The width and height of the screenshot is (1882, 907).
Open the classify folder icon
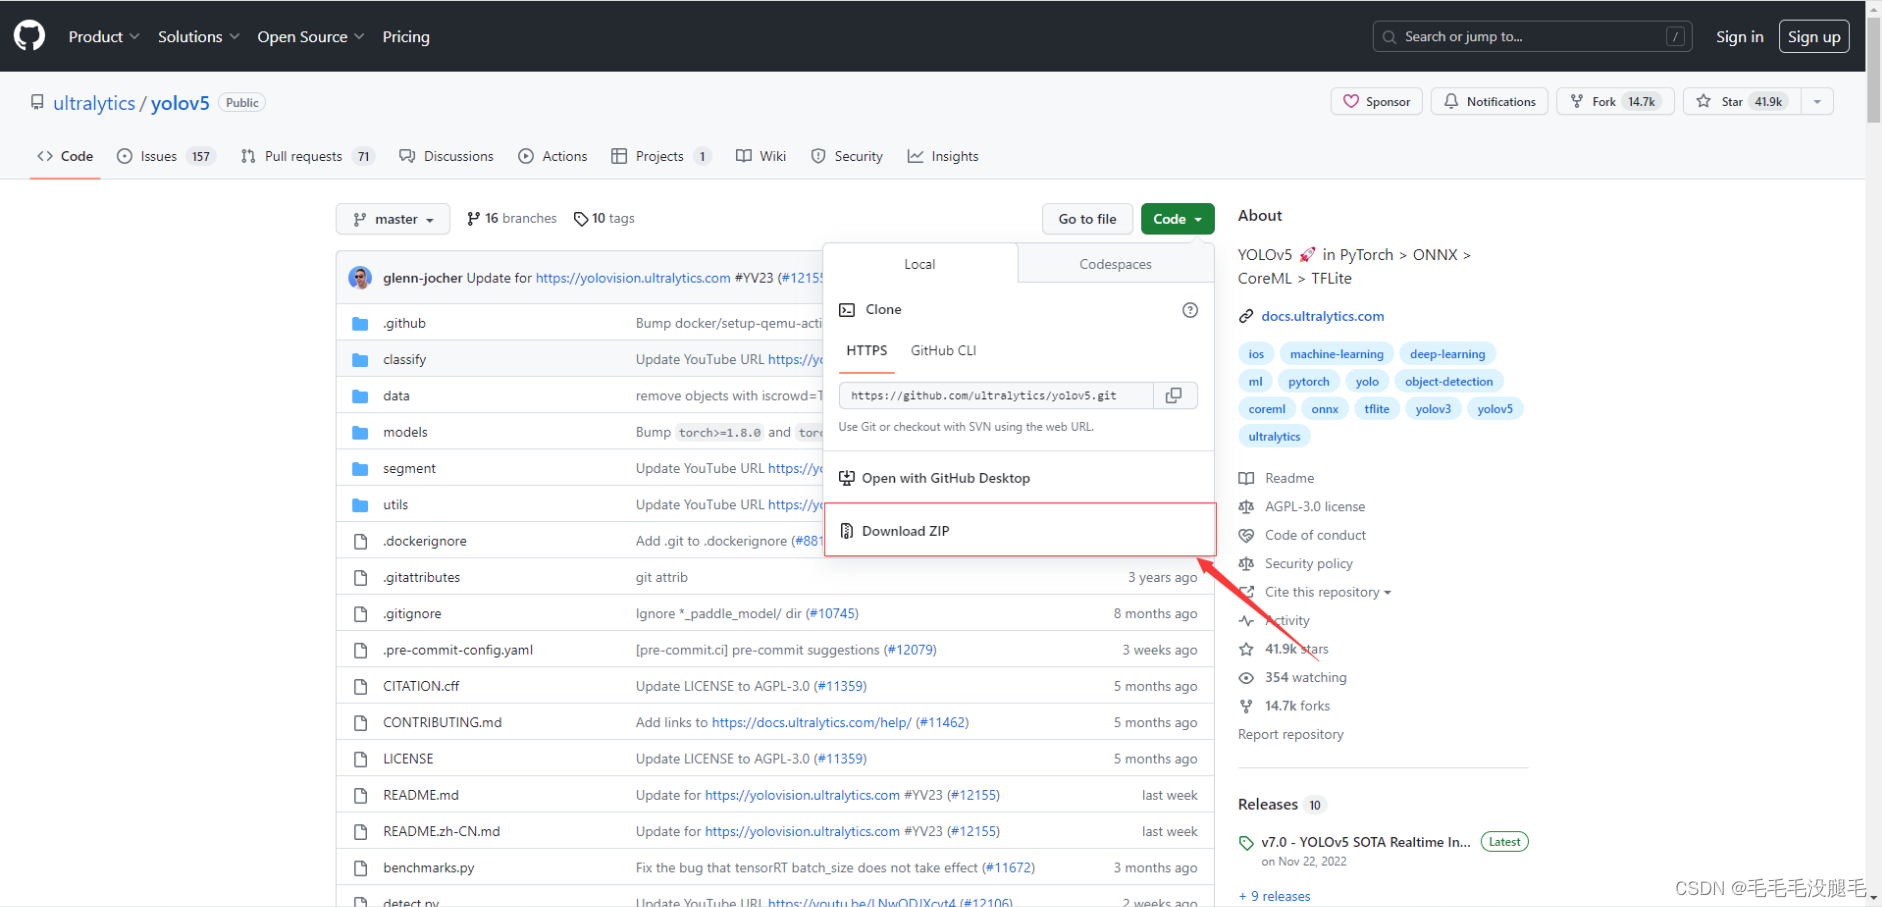(361, 360)
